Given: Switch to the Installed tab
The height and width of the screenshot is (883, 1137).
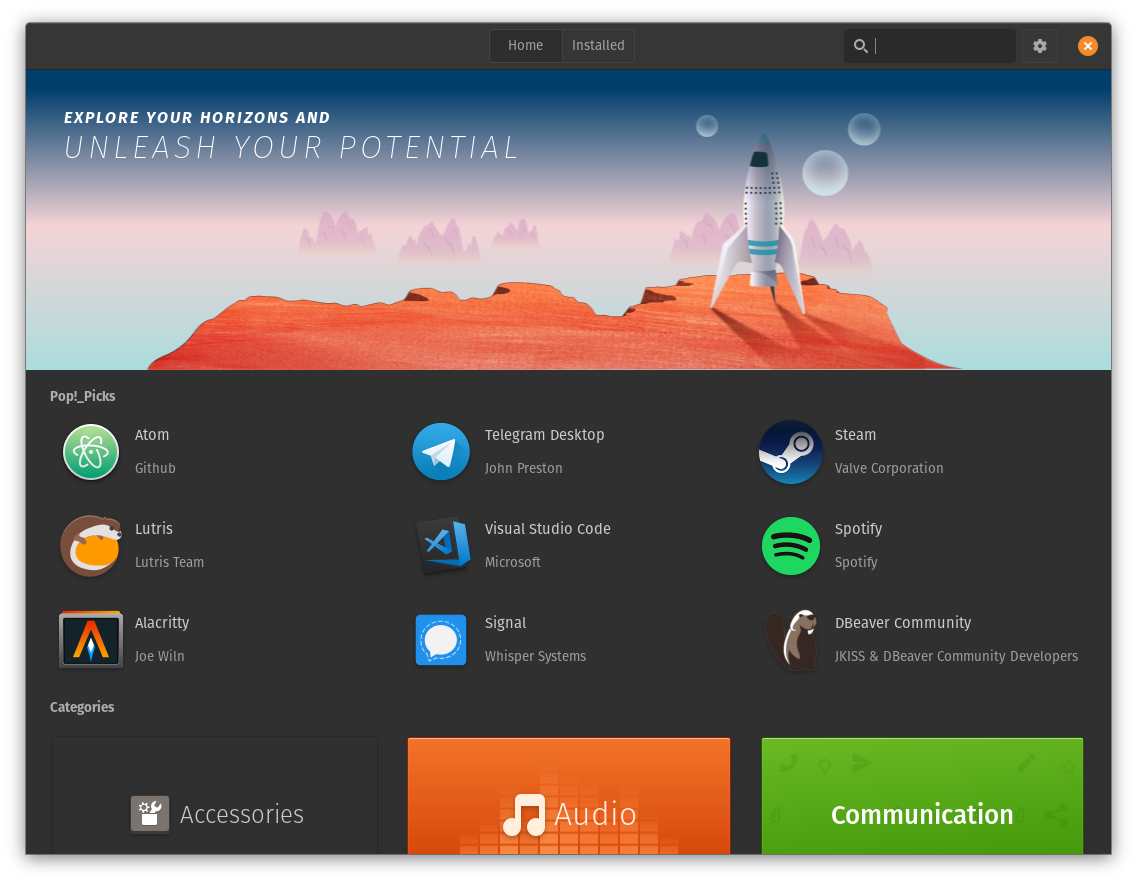Looking at the screenshot, I should tap(598, 46).
